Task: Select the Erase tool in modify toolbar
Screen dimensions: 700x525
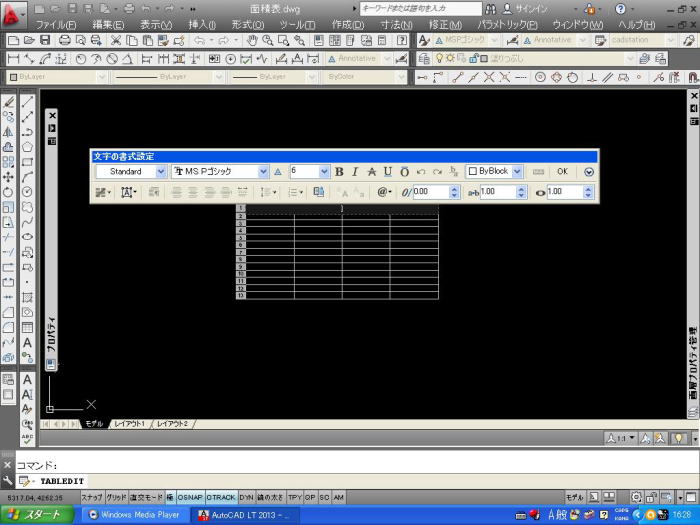Action: [x=8, y=102]
